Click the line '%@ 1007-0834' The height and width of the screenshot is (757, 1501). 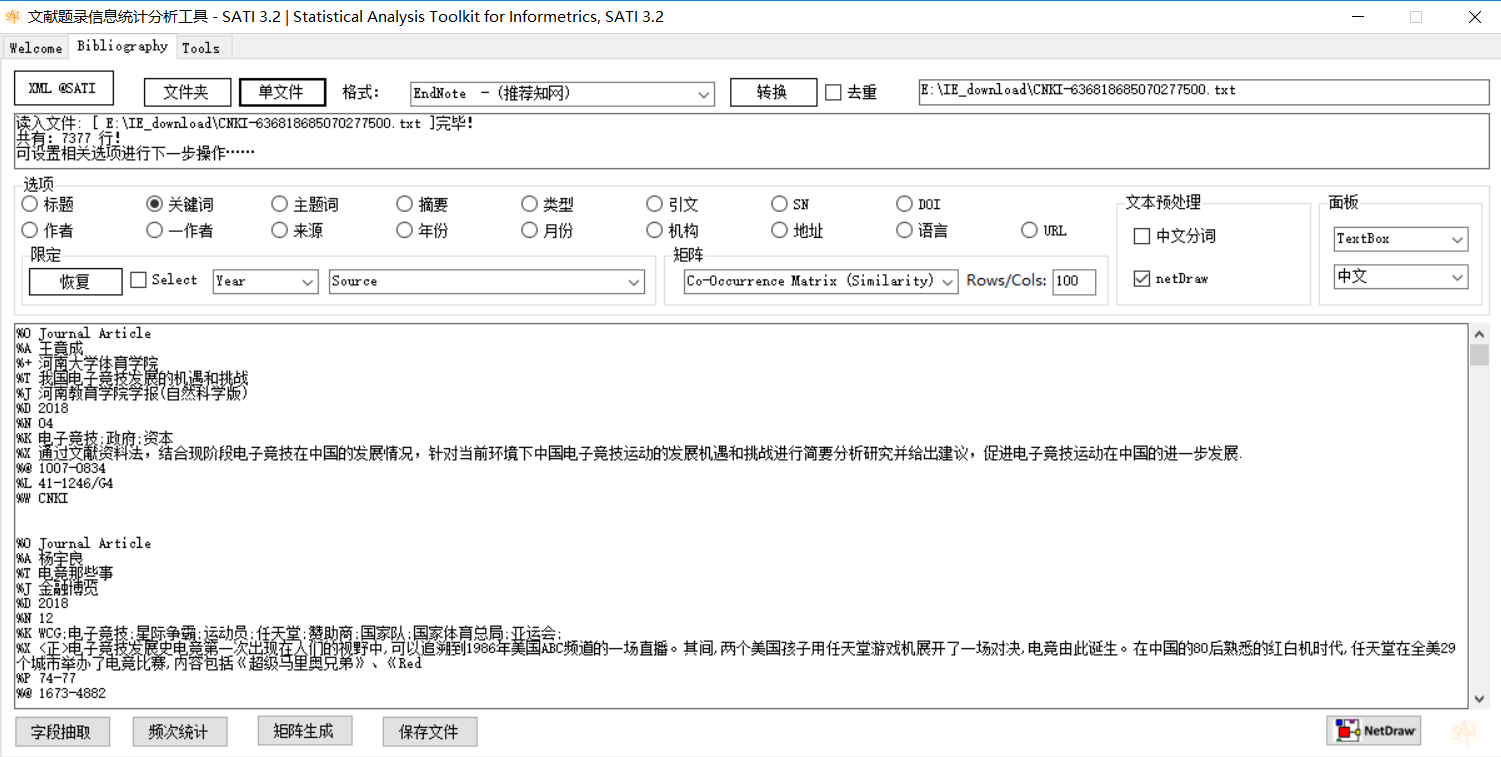(x=61, y=468)
